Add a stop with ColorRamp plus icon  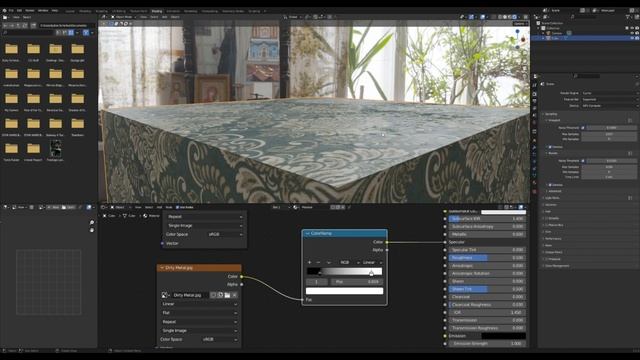(x=309, y=262)
